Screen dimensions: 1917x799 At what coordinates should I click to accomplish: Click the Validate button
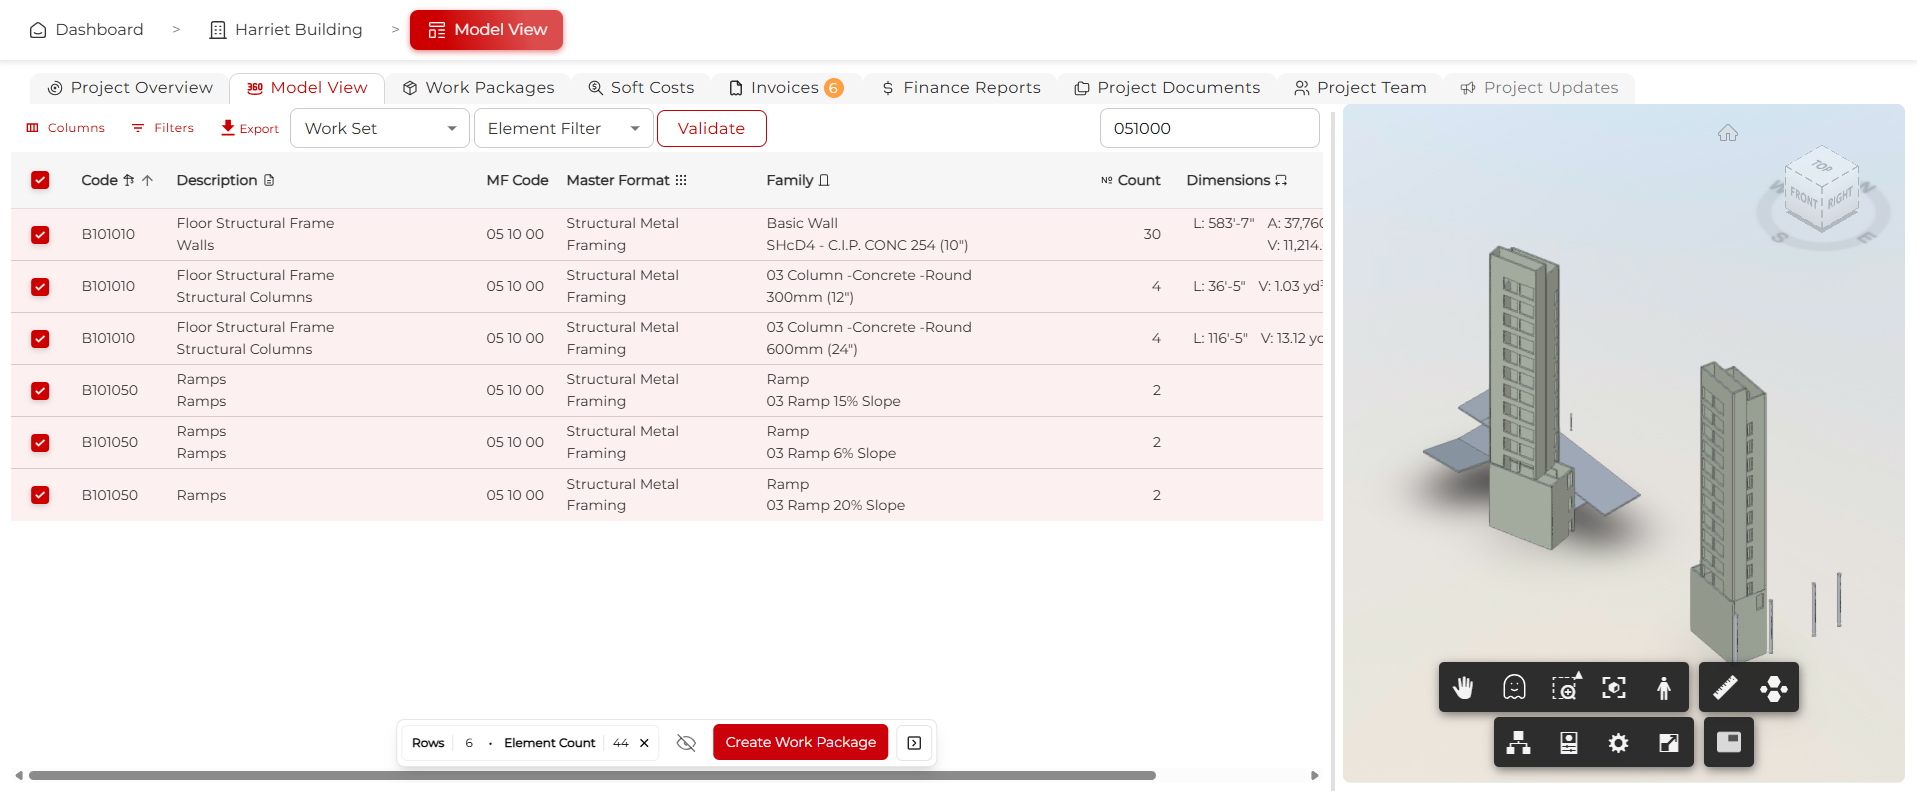tap(711, 128)
